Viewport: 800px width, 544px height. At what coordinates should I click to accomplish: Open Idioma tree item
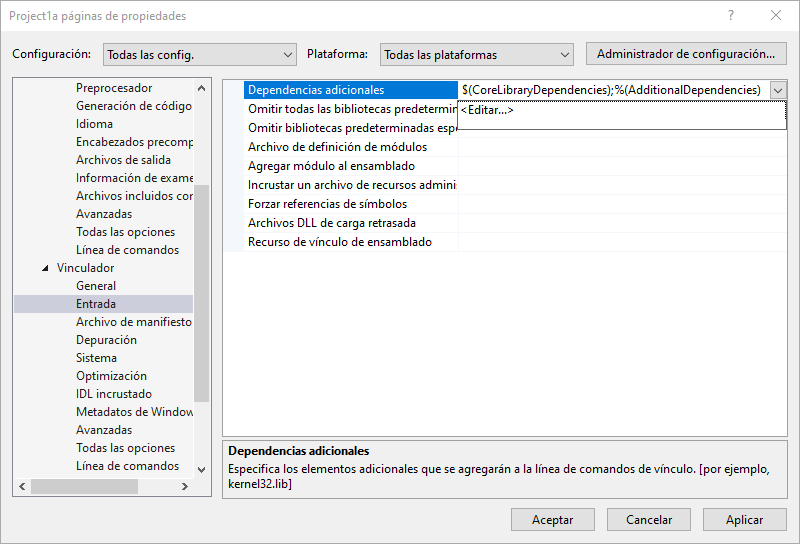pos(94,124)
